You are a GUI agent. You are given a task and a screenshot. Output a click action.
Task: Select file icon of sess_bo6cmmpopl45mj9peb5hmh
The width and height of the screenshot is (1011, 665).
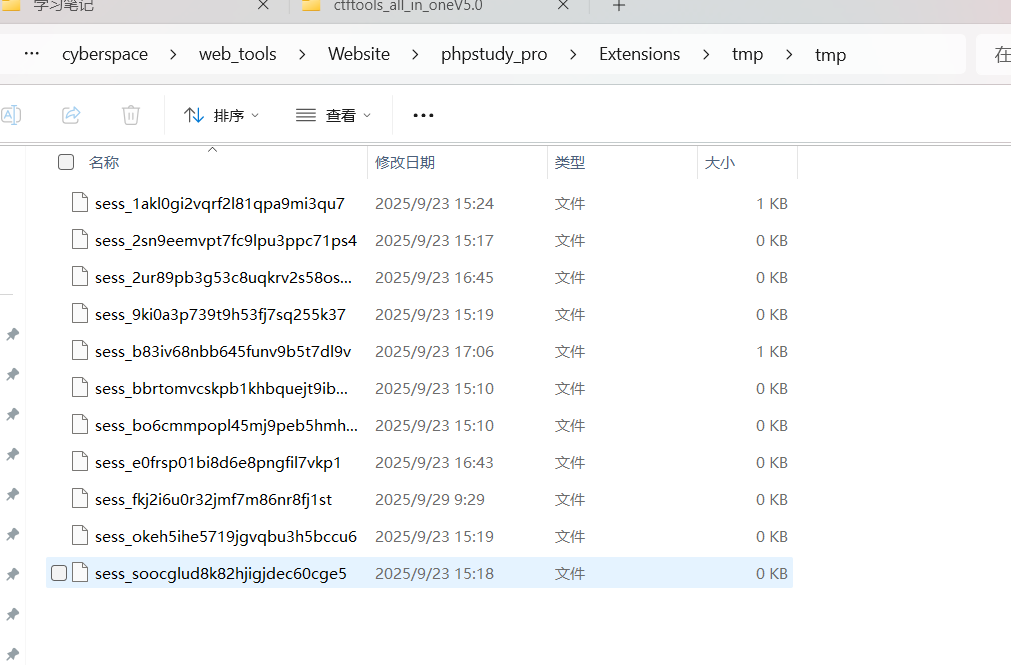tap(80, 424)
